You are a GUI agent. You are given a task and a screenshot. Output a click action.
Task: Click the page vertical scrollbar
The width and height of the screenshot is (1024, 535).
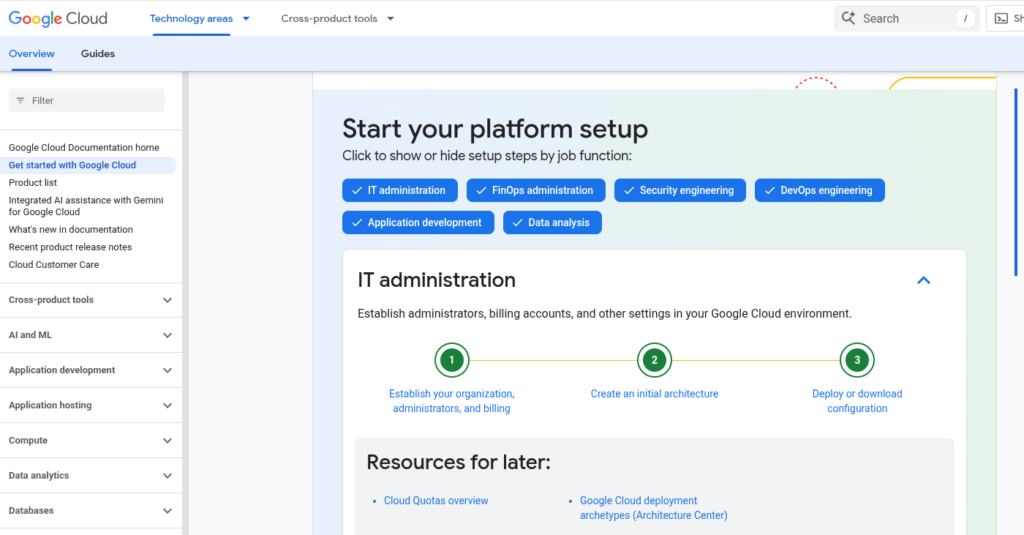(1016, 182)
